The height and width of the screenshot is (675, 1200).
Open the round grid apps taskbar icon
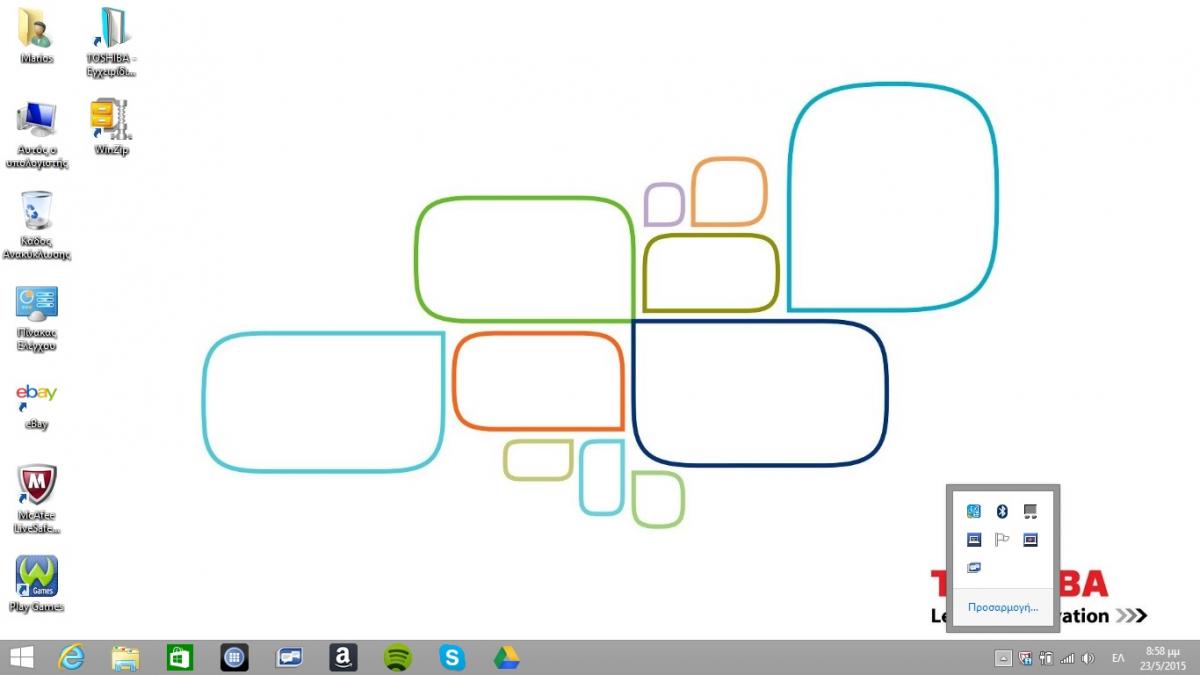pos(233,657)
